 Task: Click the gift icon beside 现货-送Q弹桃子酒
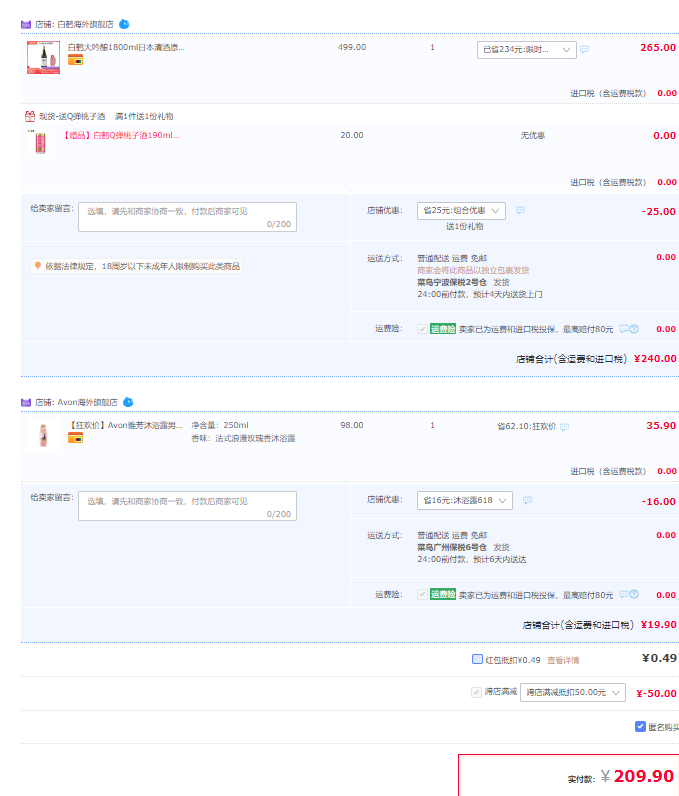30,116
